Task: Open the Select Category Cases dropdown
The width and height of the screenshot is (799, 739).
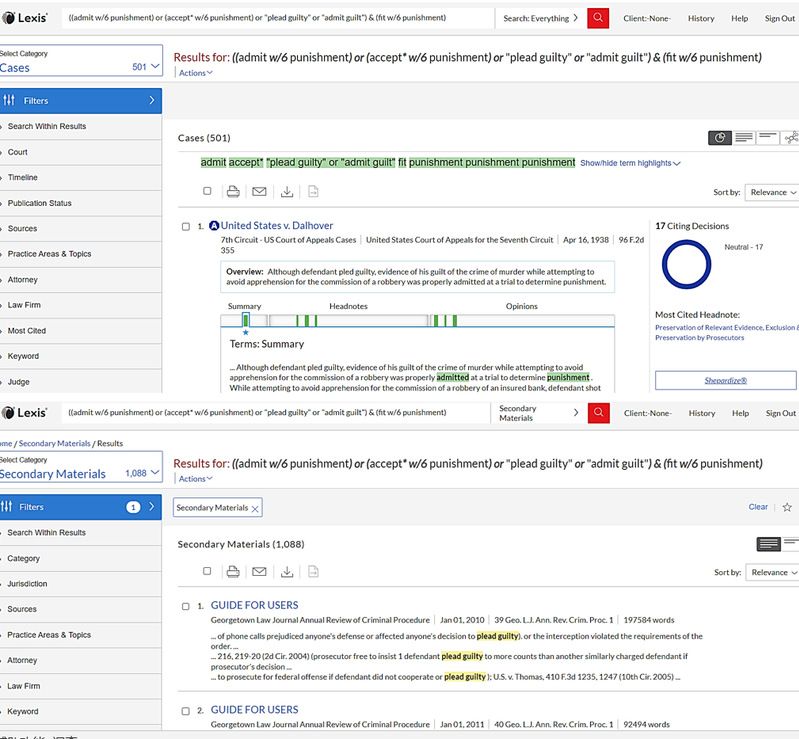Action: click(x=80, y=61)
